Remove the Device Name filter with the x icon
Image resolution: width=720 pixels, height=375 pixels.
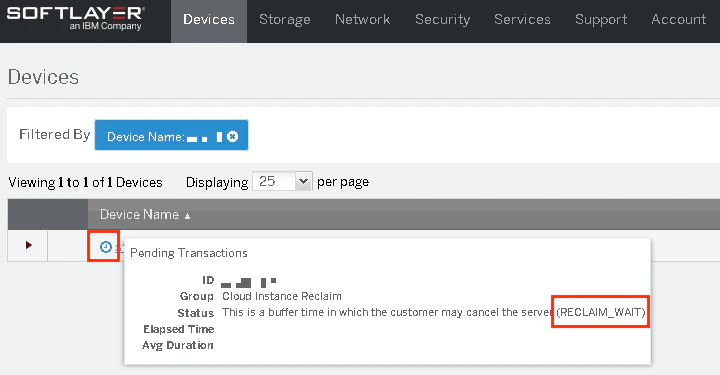[x=233, y=136]
